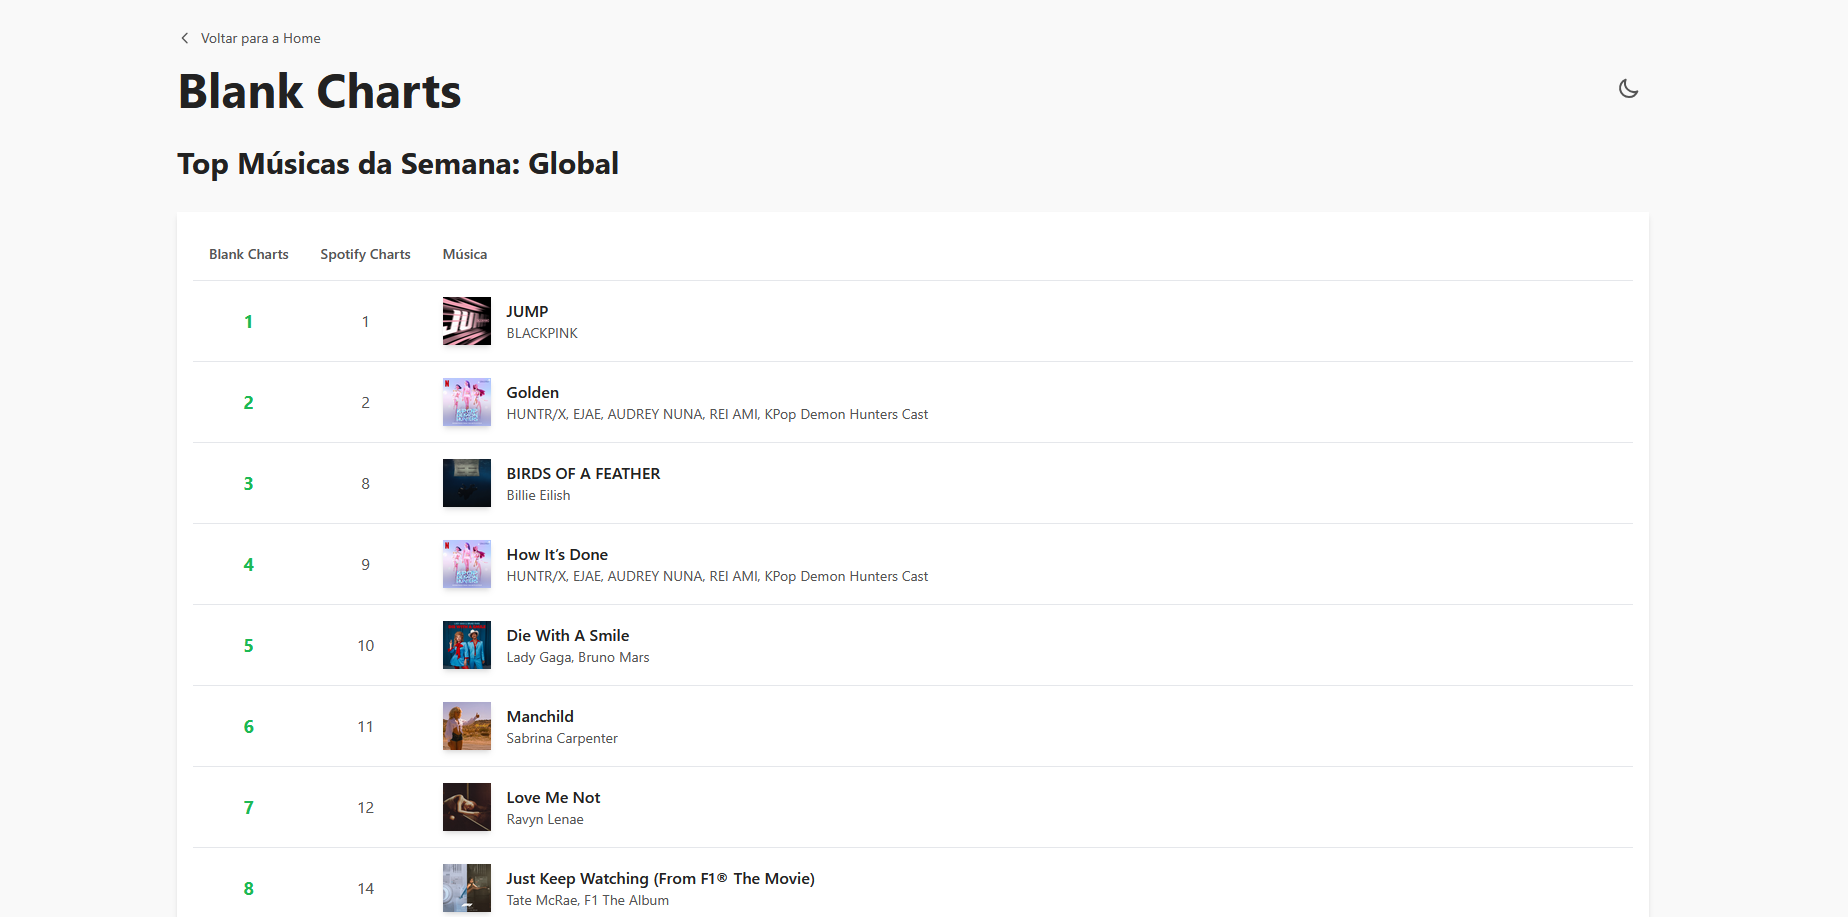Select the artist name 'BLACKPINK'
Image resolution: width=1848 pixels, height=917 pixels.
click(x=542, y=333)
